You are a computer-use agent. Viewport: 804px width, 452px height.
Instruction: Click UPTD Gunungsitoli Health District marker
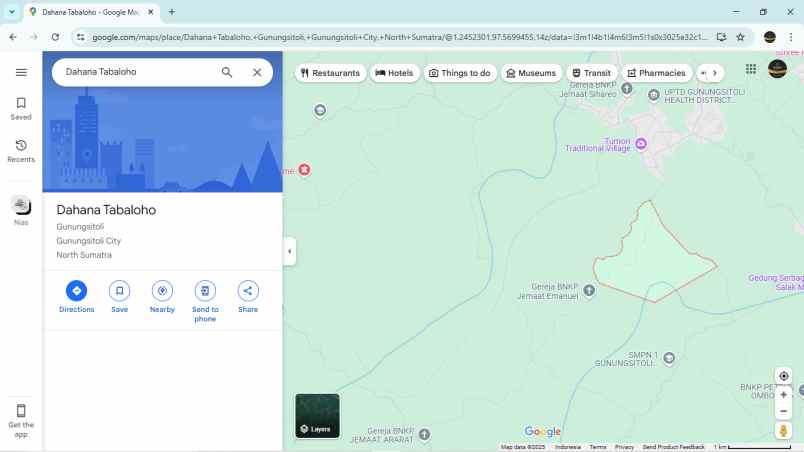click(654, 95)
